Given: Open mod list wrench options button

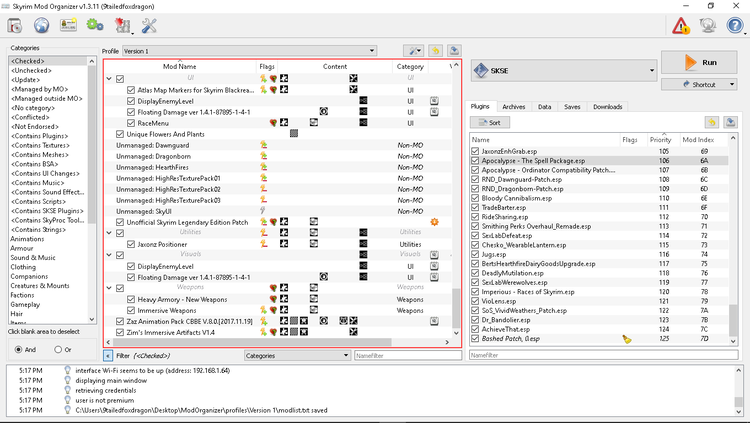Looking at the screenshot, I should click(413, 51).
